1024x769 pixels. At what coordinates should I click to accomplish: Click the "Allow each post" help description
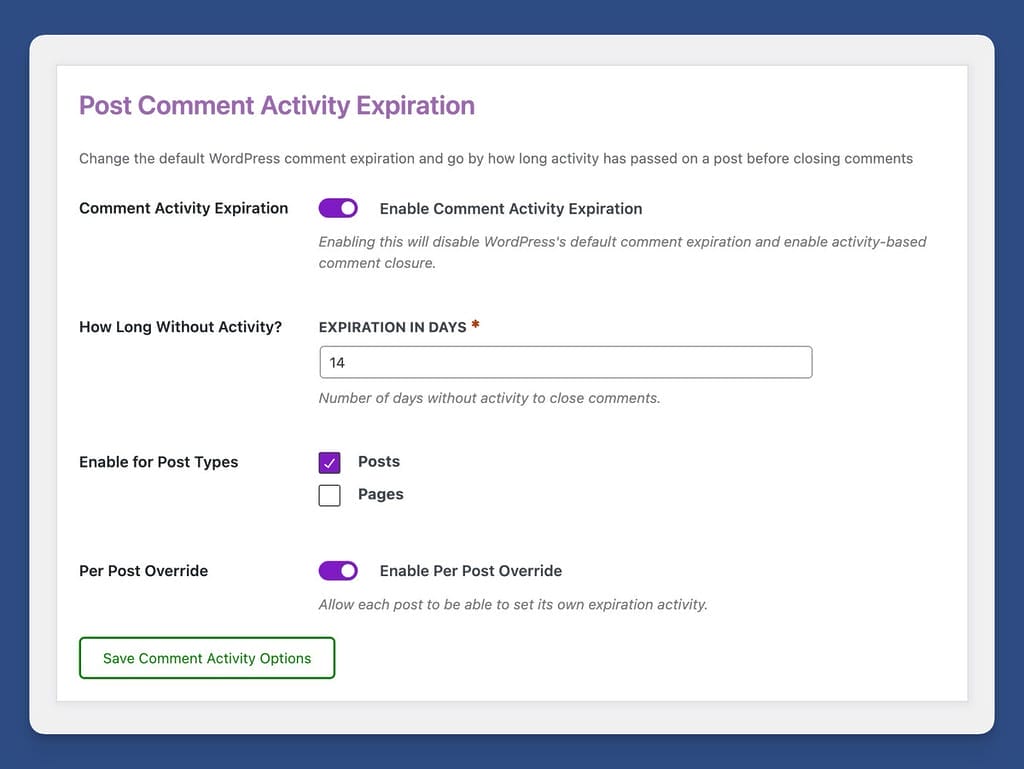pyautogui.click(x=512, y=605)
